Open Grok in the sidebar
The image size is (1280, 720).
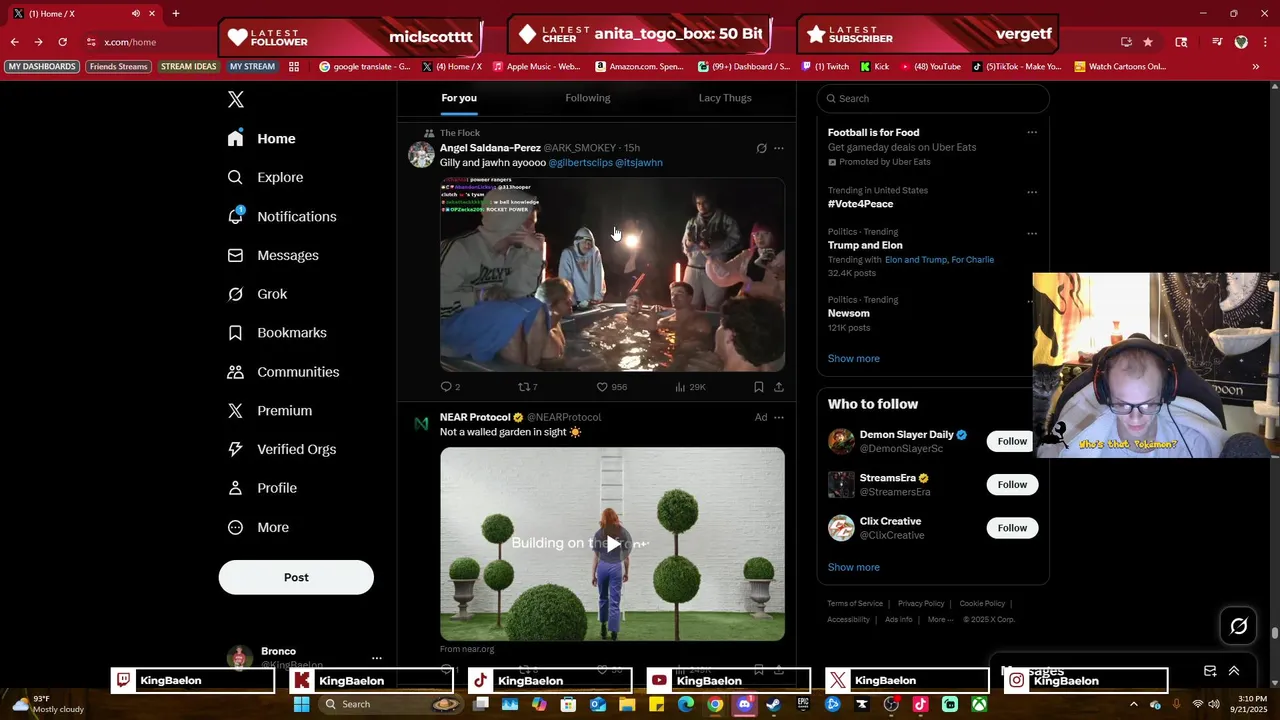tap(257, 294)
